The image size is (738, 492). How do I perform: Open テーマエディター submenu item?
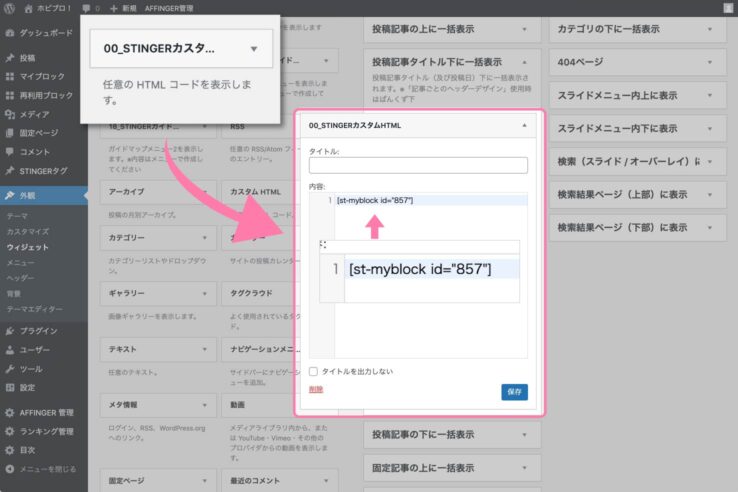click(35, 309)
